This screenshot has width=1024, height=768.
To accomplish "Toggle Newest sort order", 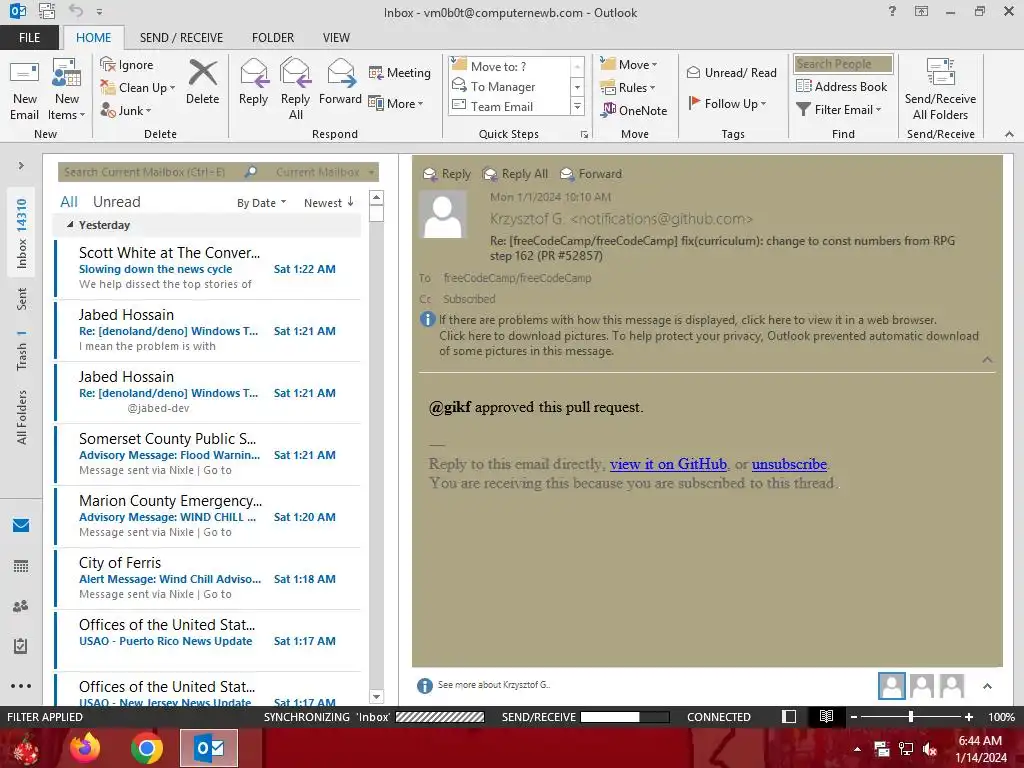I will coord(328,203).
